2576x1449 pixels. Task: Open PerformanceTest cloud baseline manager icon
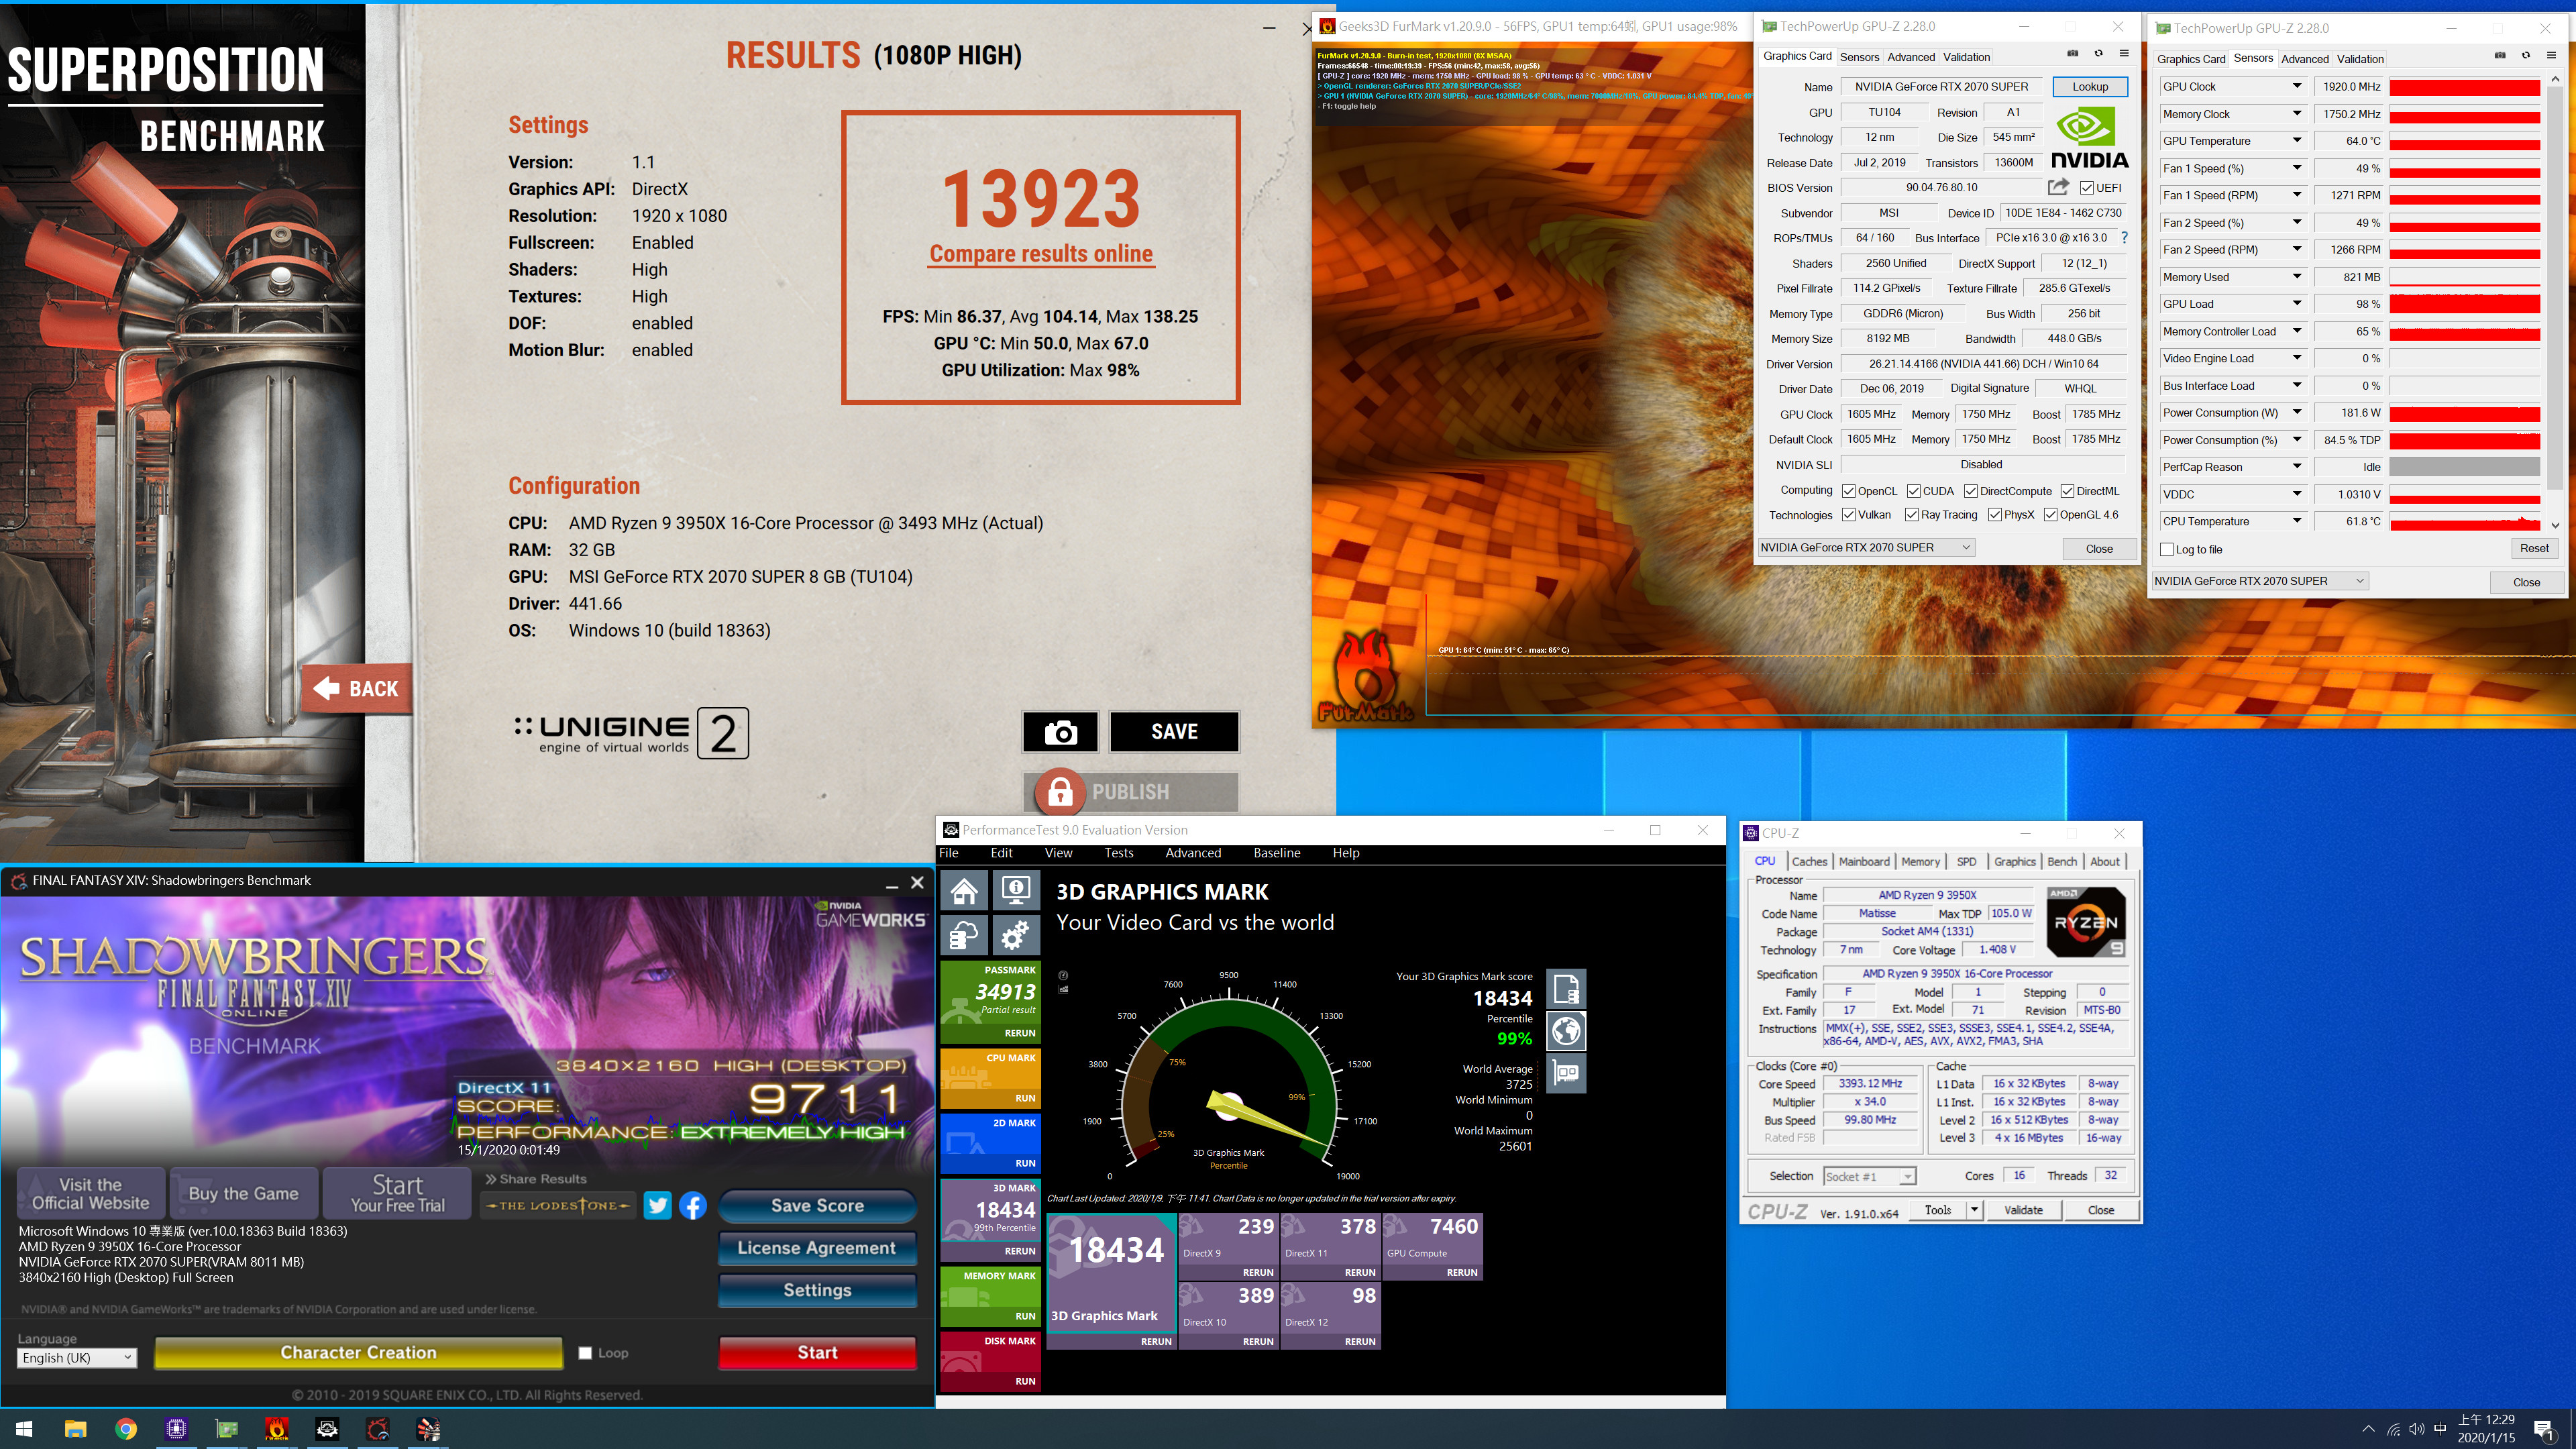(964, 936)
